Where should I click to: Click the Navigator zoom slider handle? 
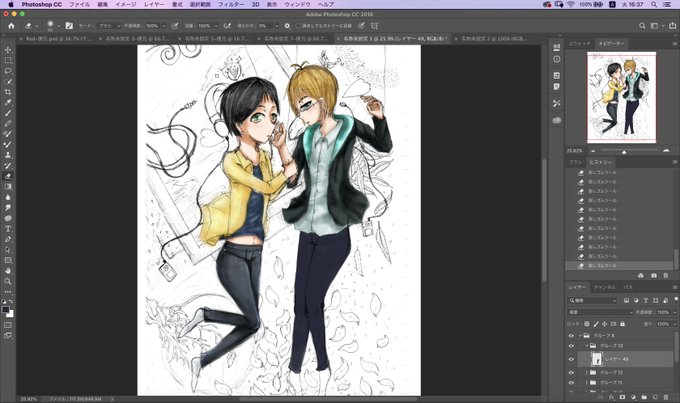click(624, 152)
